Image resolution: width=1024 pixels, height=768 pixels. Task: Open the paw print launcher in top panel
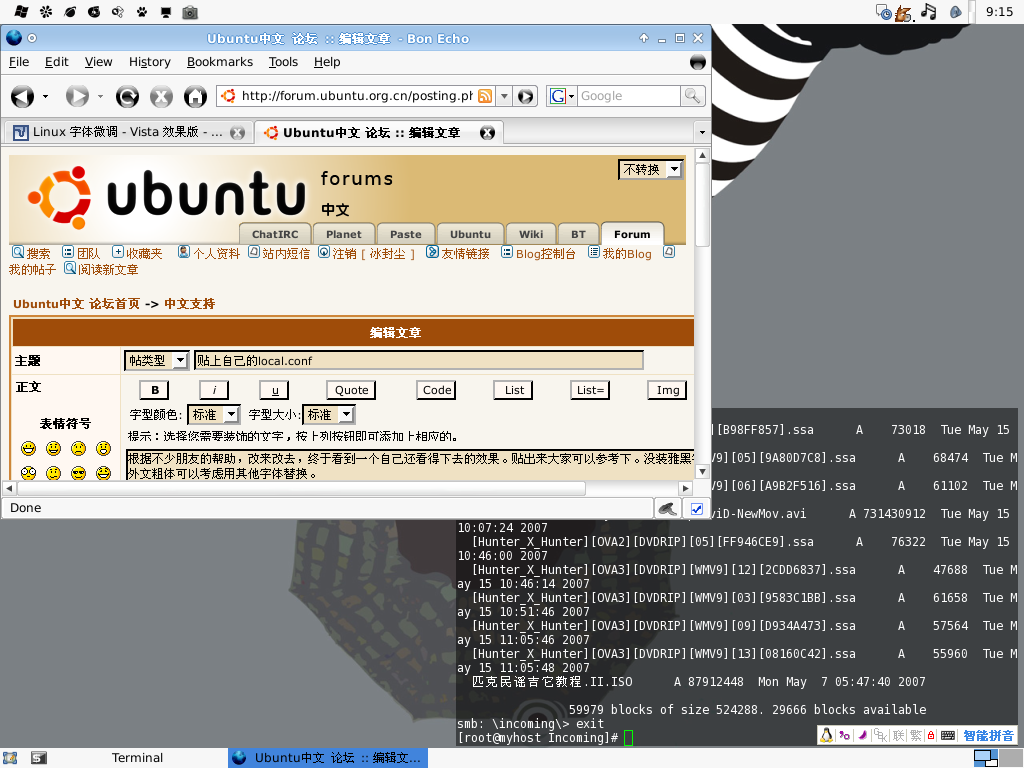tap(142, 12)
